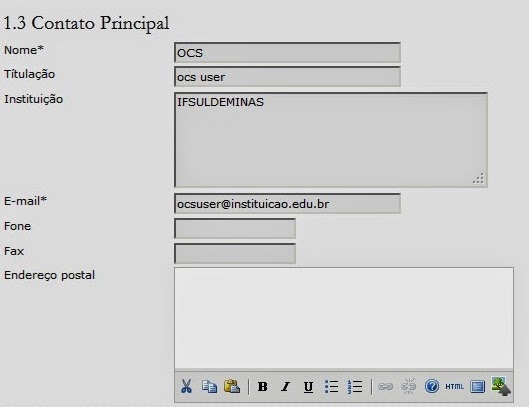This screenshot has width=529, height=407.
Task: Click the E-mail* label
Action: point(25,201)
